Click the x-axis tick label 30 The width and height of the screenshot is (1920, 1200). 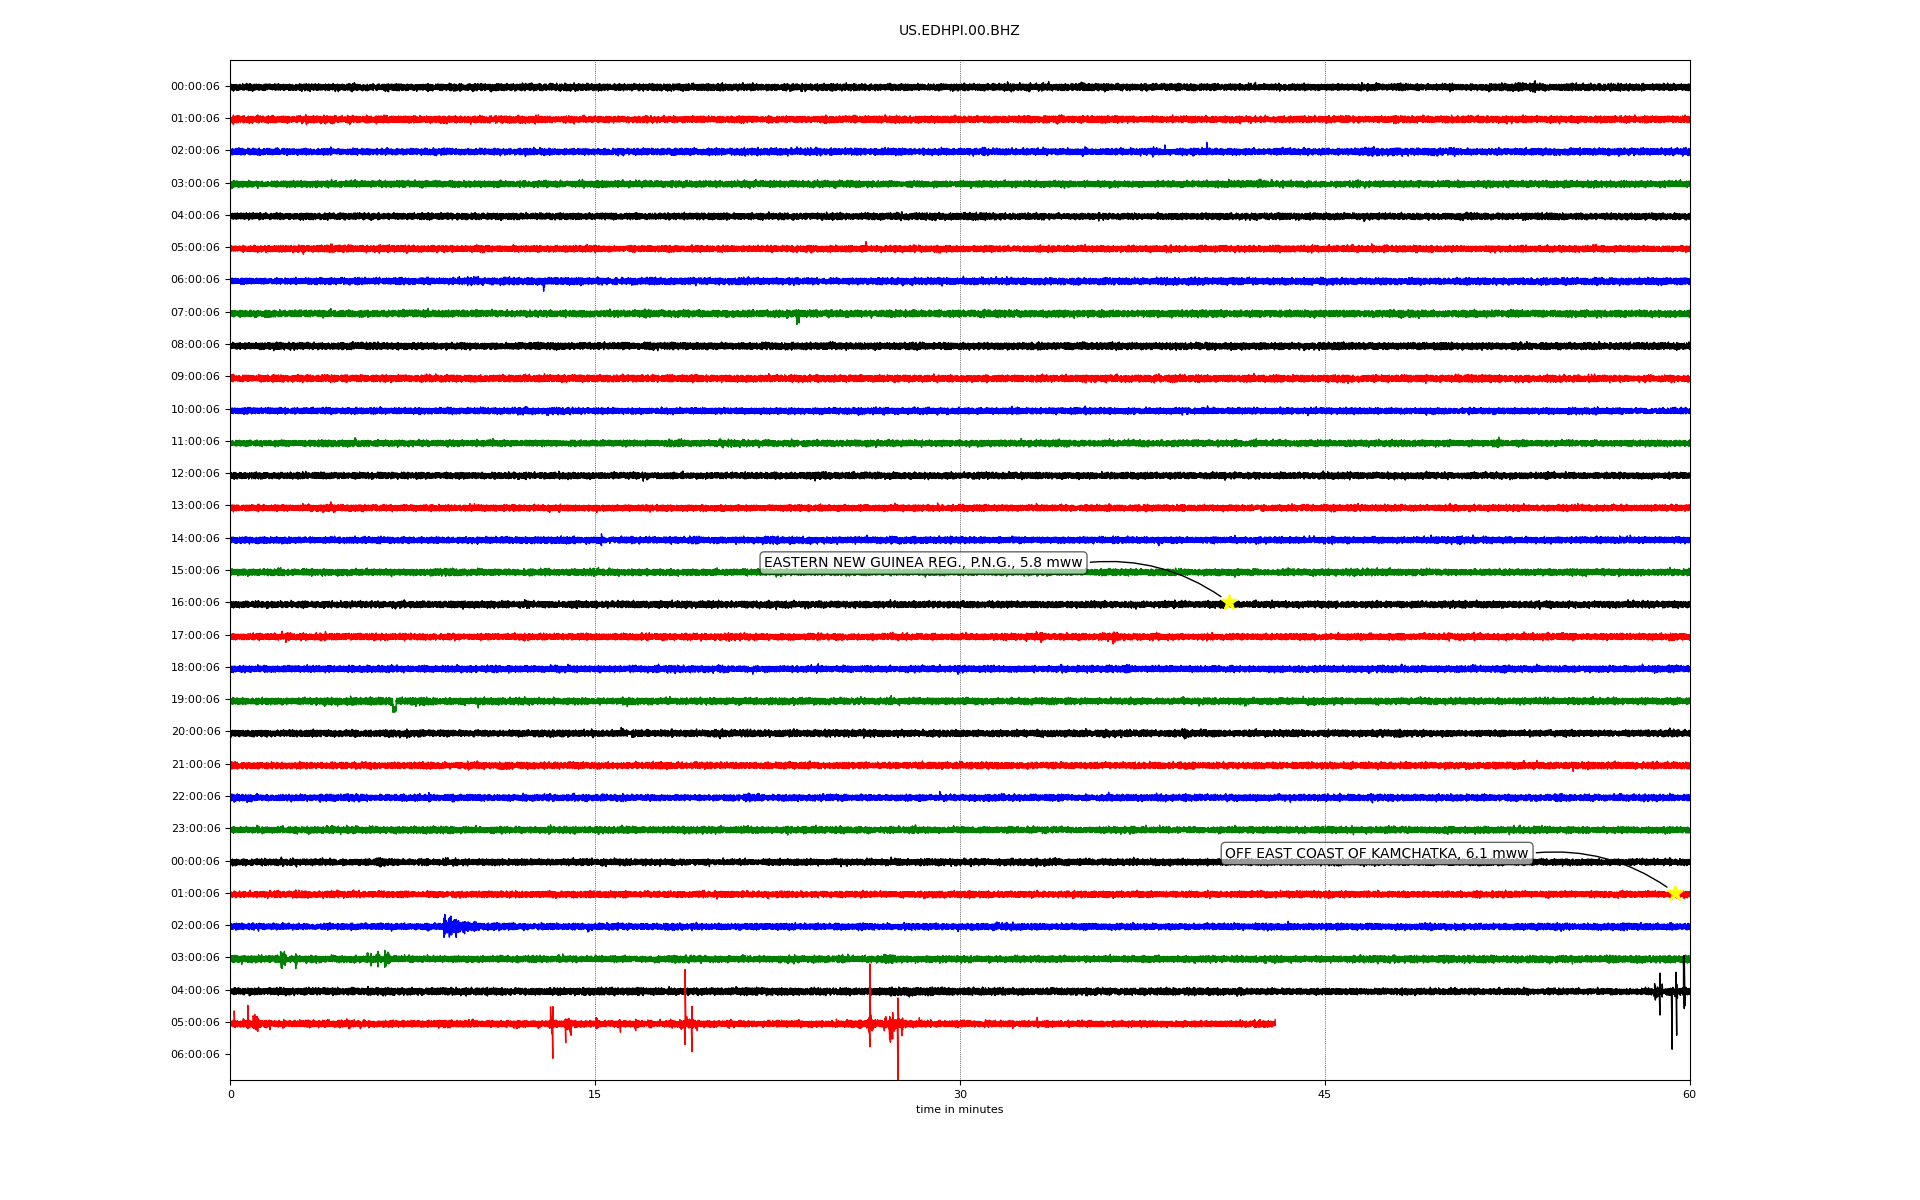tap(960, 1094)
